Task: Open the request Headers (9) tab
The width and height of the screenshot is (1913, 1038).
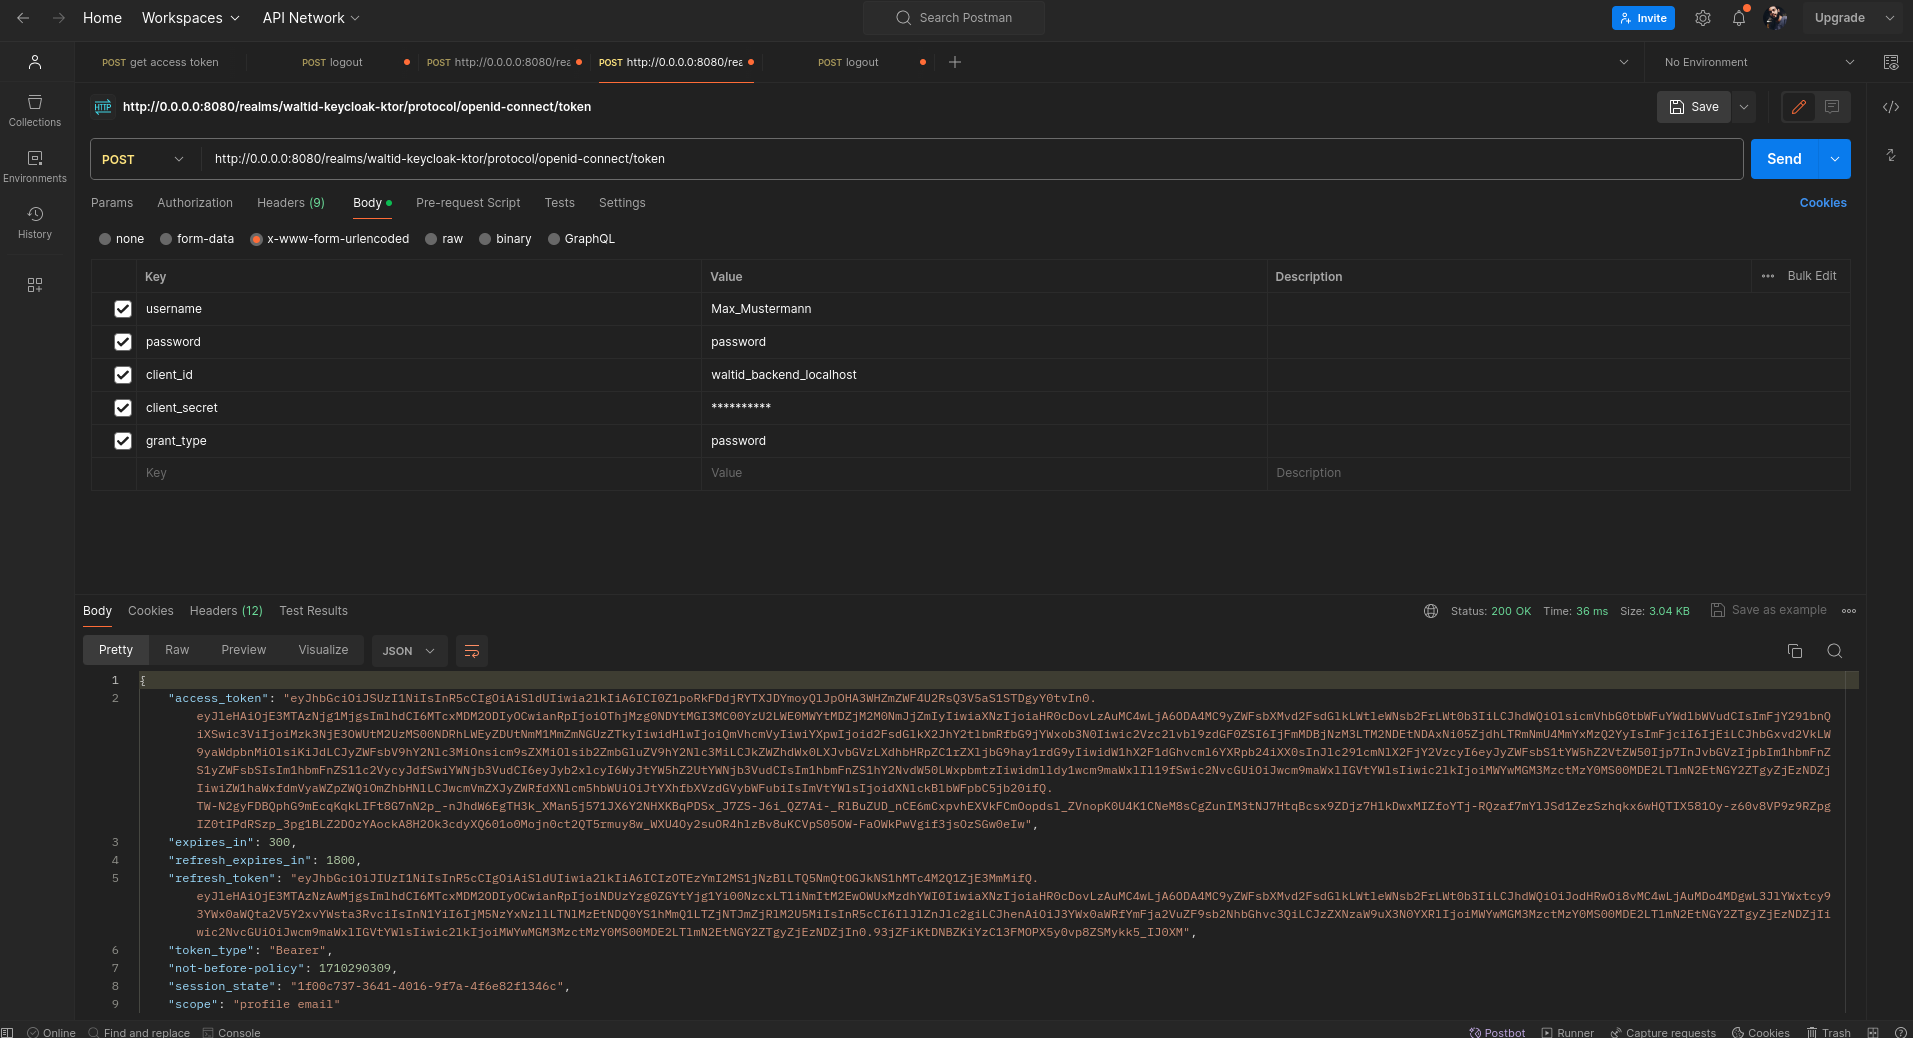Action: pyautogui.click(x=291, y=203)
